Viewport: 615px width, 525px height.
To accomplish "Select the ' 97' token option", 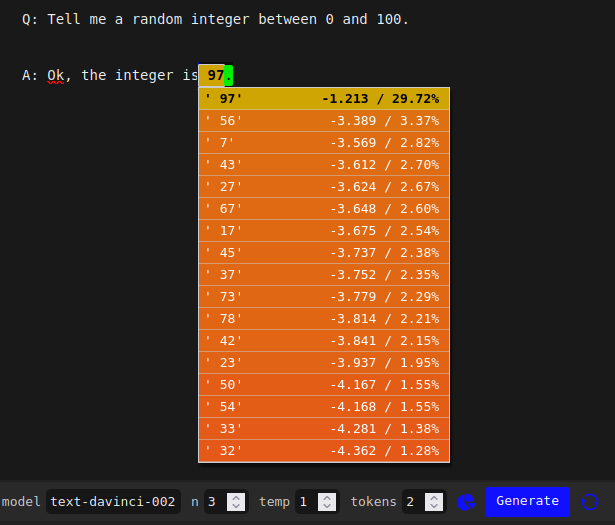I will (324, 99).
